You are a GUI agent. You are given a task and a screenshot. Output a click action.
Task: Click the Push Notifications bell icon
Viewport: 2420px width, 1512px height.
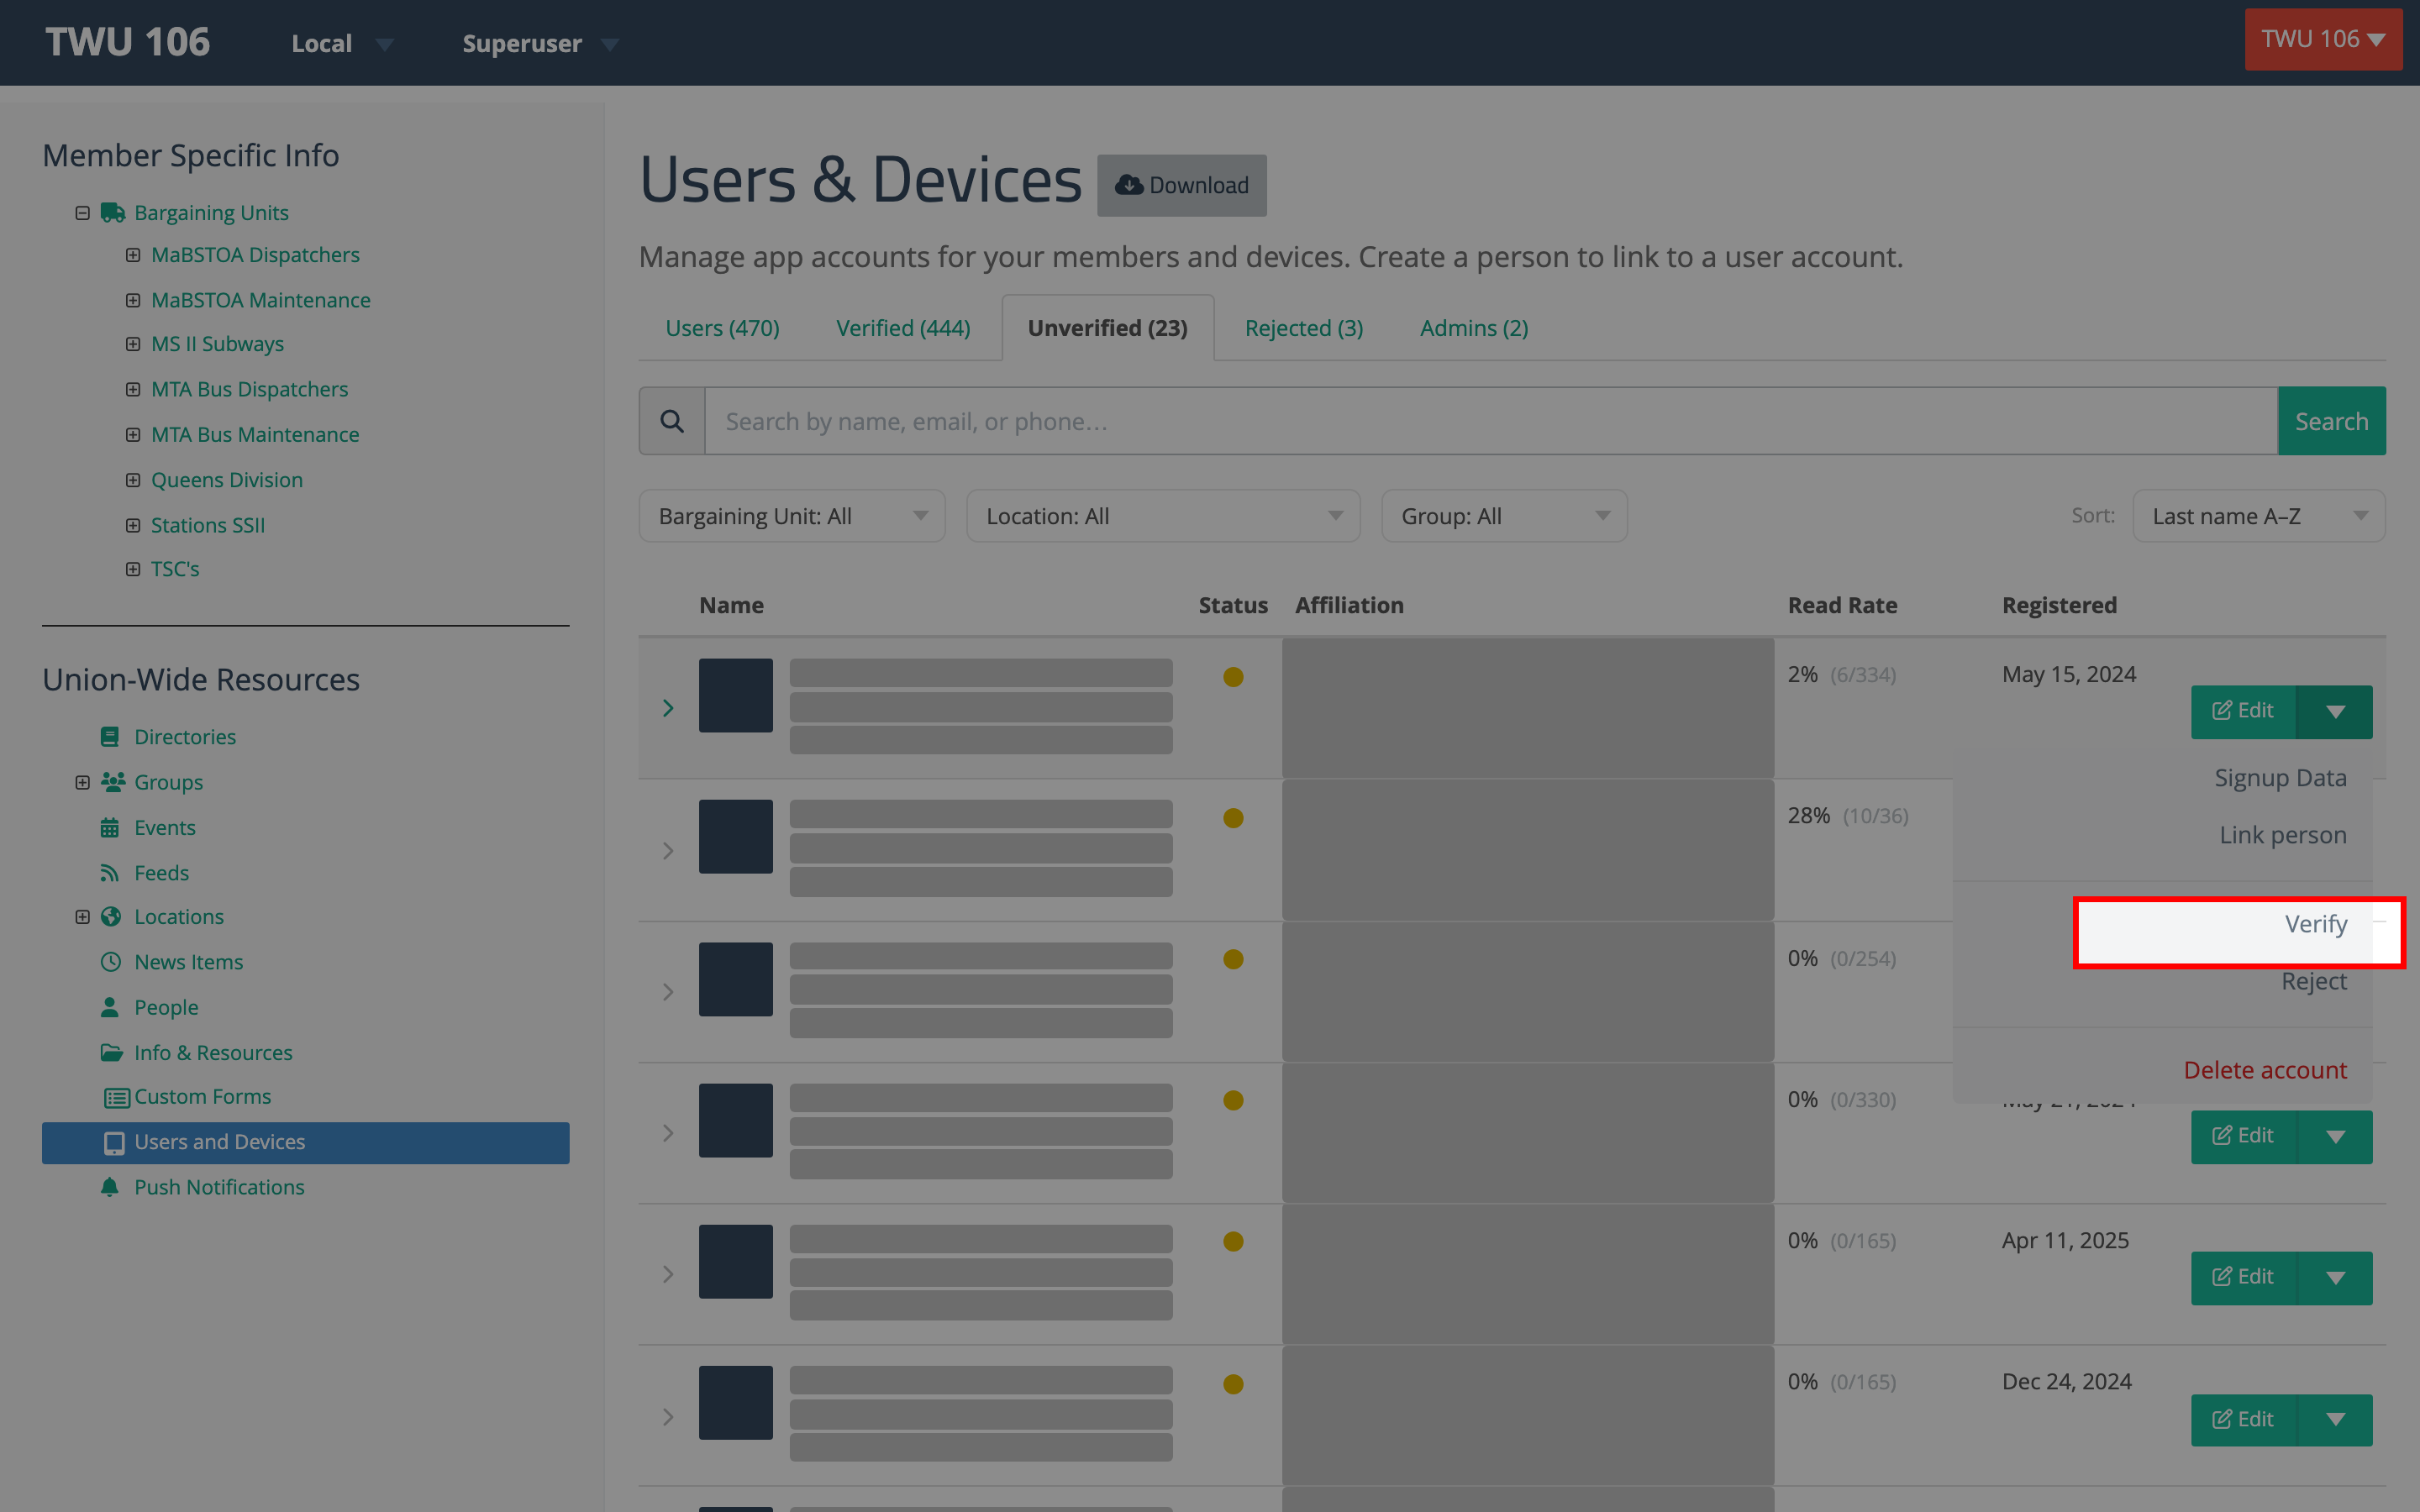tap(110, 1187)
